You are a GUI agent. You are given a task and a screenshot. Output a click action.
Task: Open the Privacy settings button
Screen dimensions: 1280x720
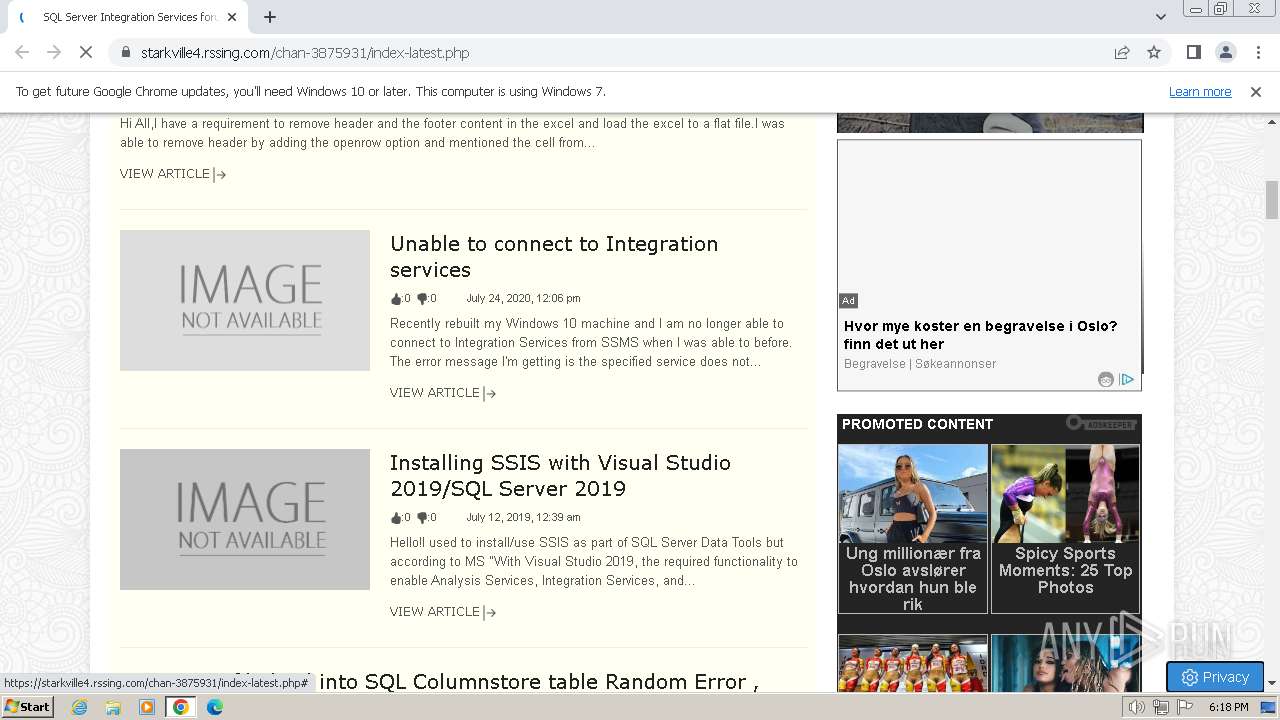pyautogui.click(x=1214, y=677)
